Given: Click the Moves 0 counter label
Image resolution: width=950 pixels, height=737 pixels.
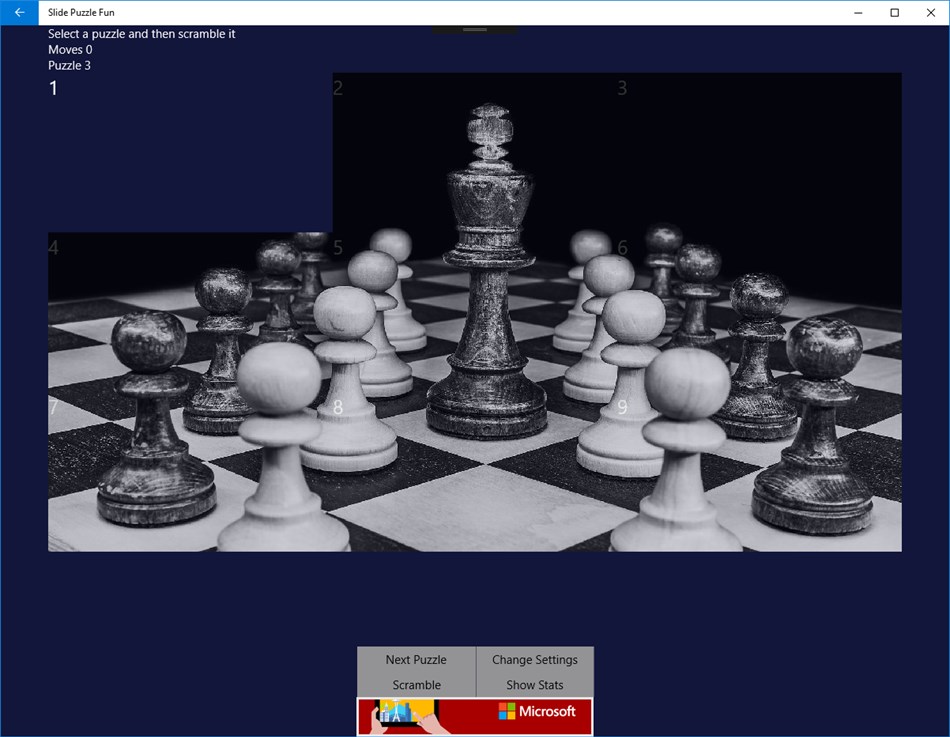Looking at the screenshot, I should pos(70,49).
